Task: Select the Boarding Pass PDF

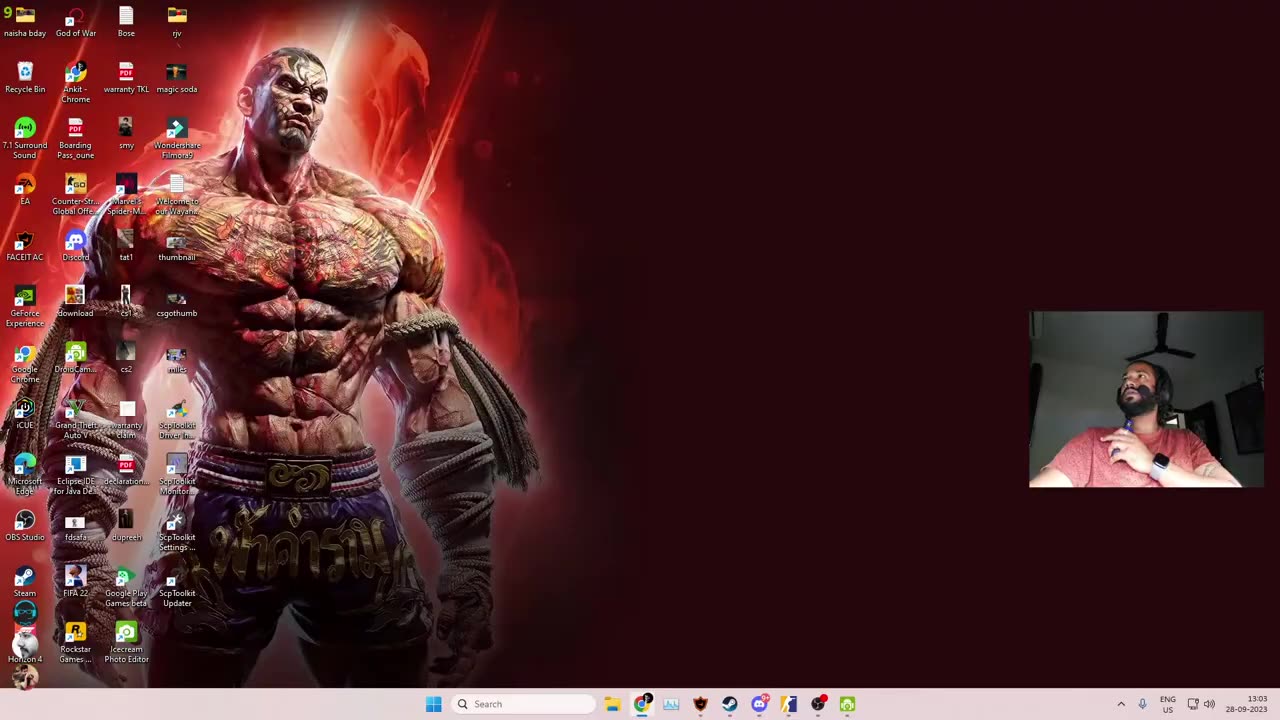Action: pyautogui.click(x=76, y=139)
